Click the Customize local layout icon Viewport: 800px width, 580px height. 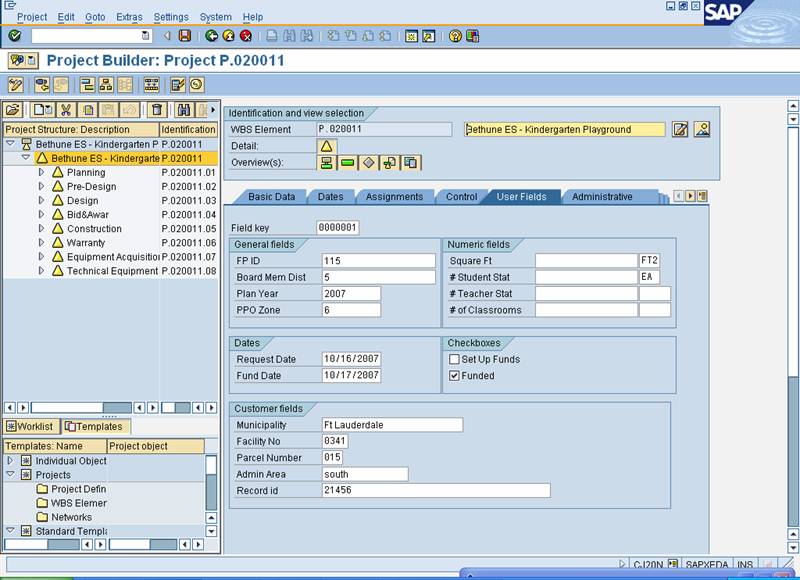point(472,36)
